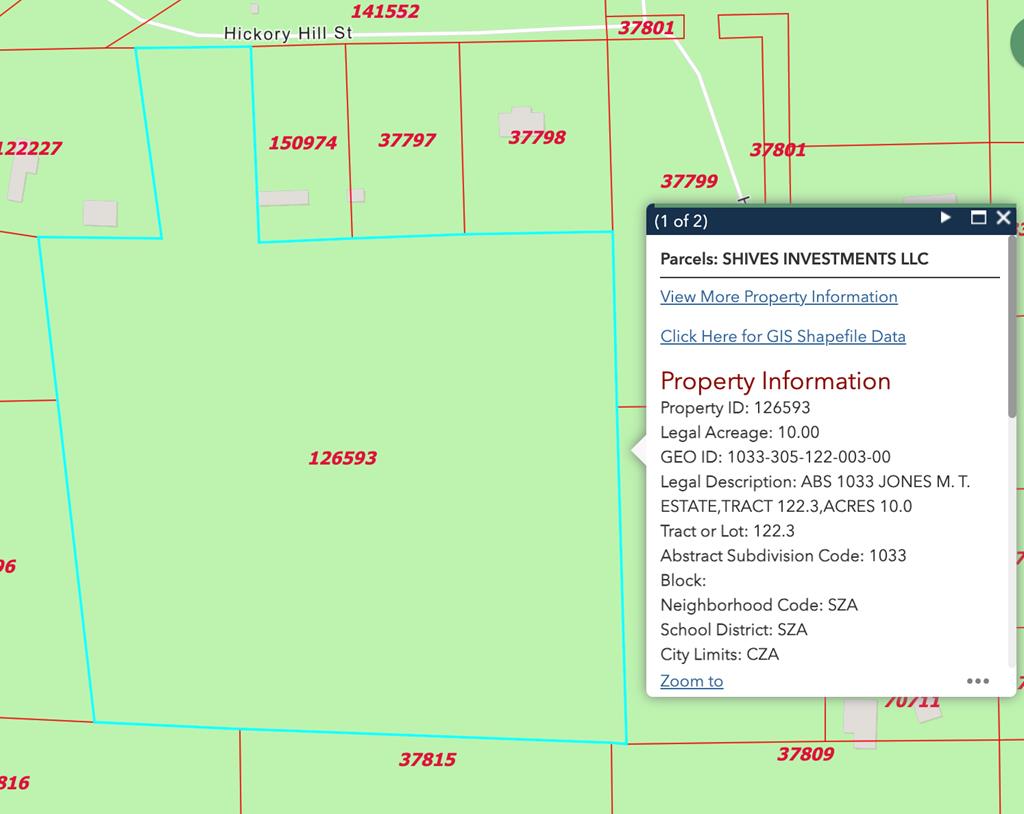This screenshot has width=1024, height=814.
Task: Select parcel 37809 on the map
Action: (805, 754)
